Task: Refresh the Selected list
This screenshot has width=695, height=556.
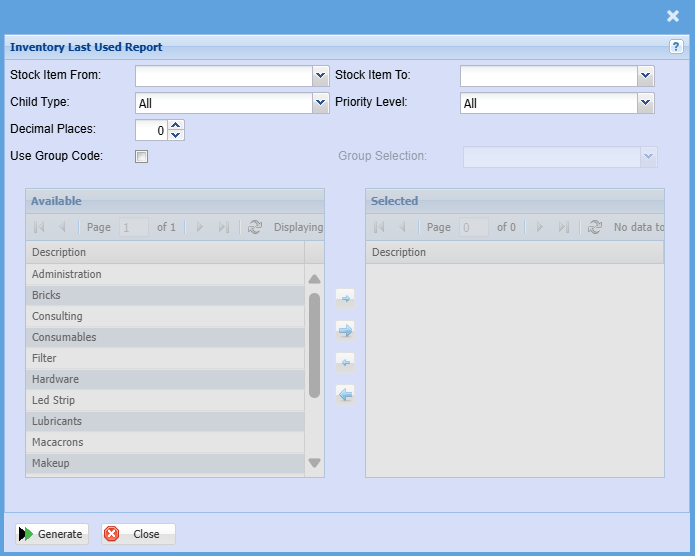Action: coord(595,228)
